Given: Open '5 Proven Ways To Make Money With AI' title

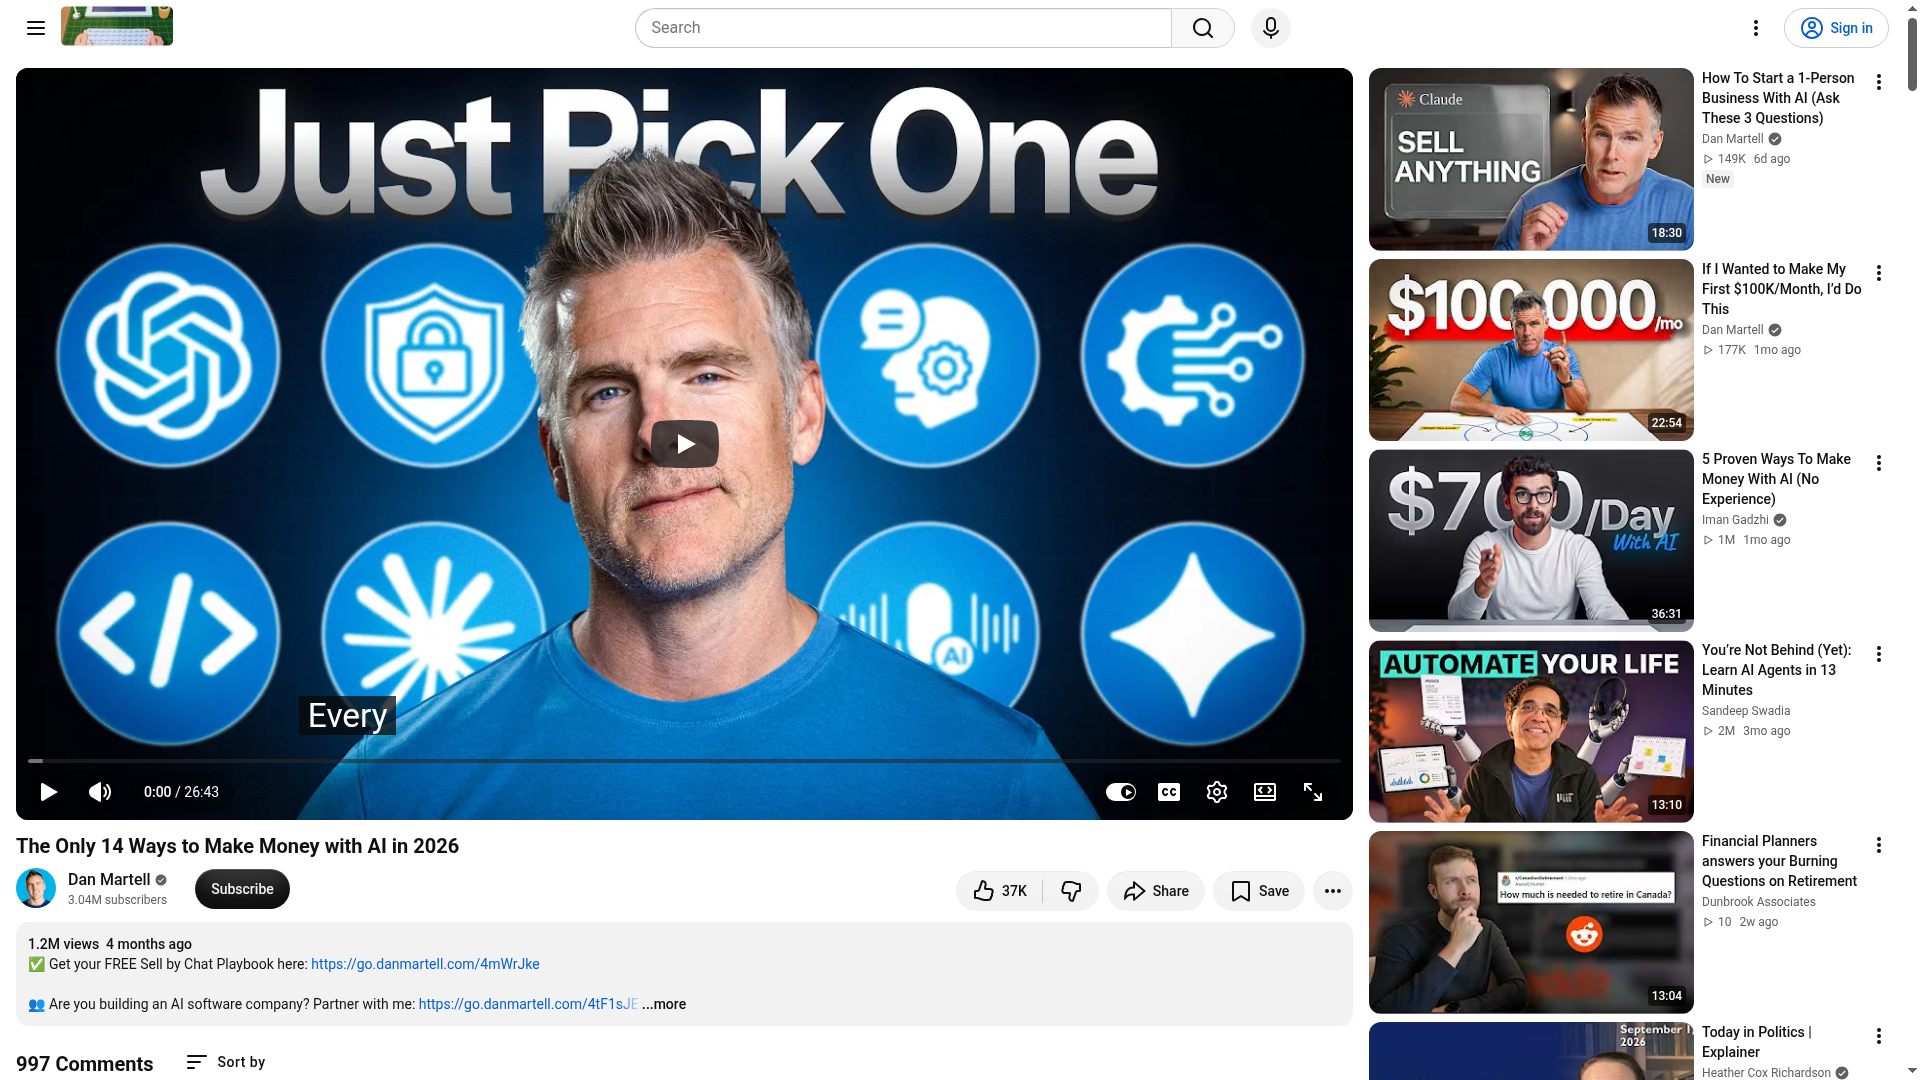Looking at the screenshot, I should click(1776, 479).
